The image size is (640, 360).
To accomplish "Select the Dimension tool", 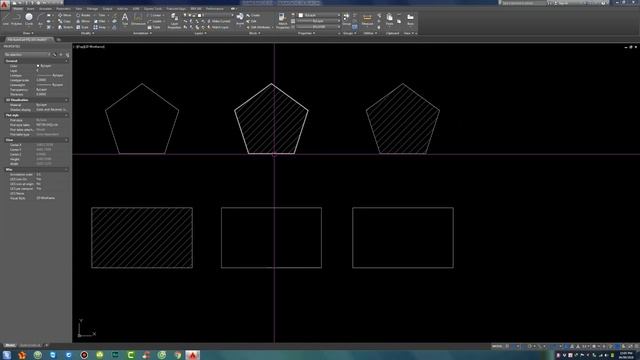I will click(x=138, y=19).
